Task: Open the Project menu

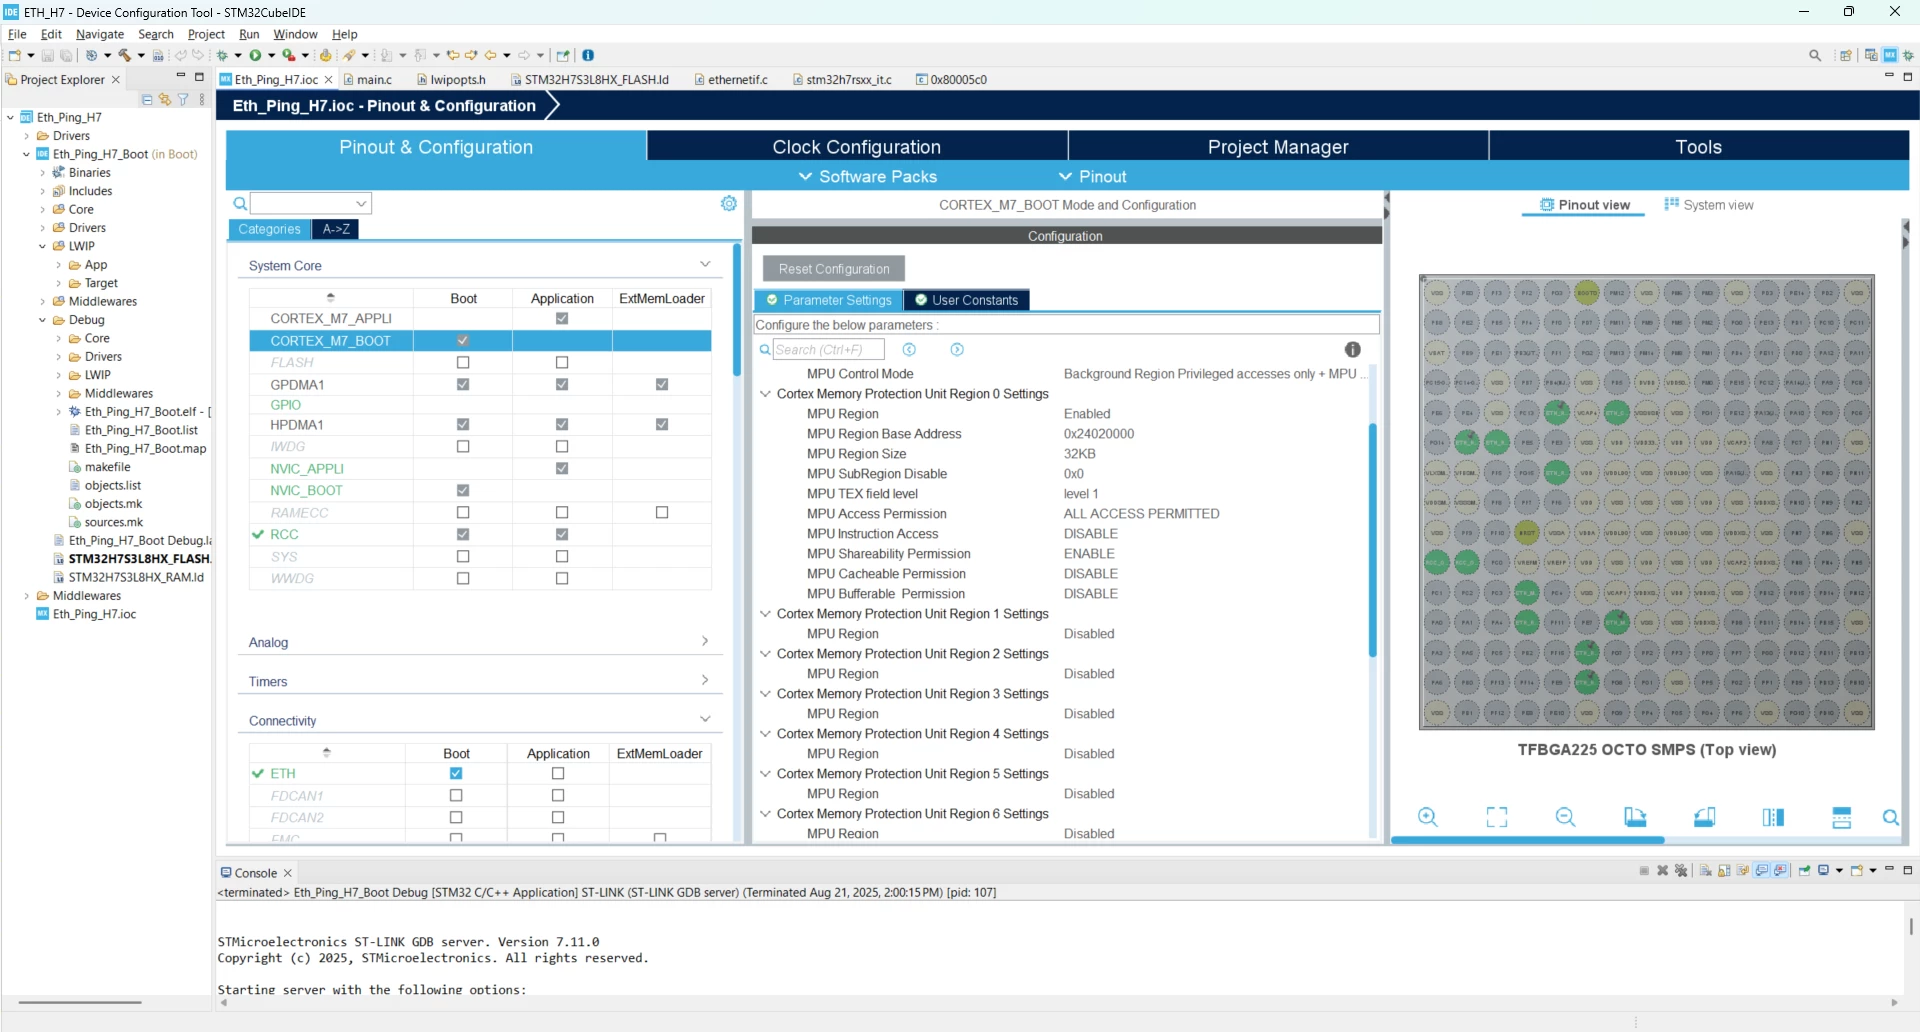Action: pos(206,34)
